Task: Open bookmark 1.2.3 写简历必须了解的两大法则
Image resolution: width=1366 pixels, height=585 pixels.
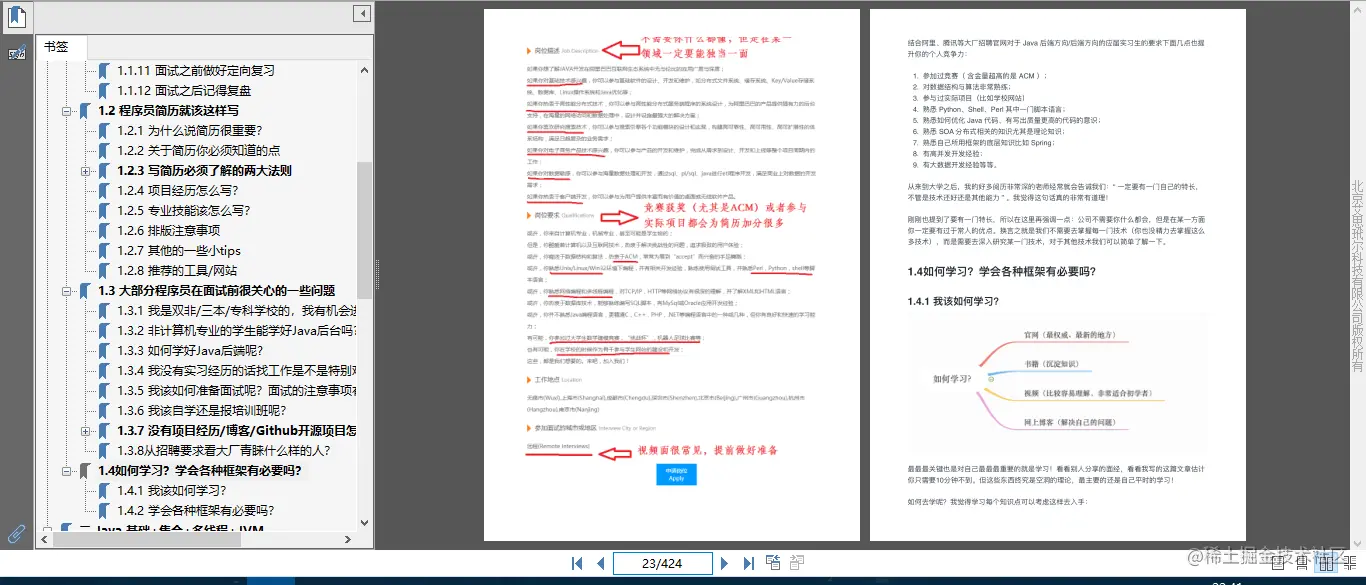Action: pos(204,171)
